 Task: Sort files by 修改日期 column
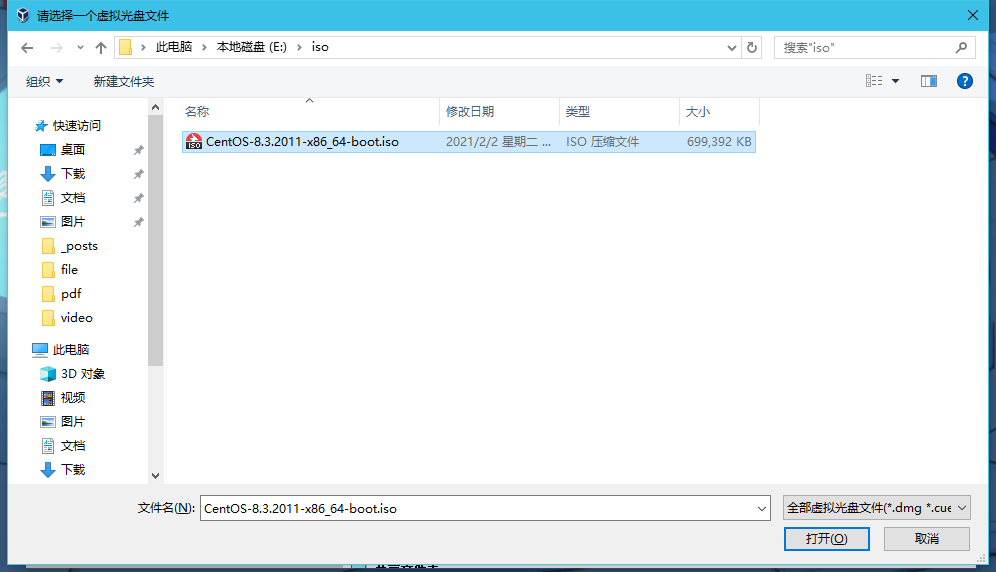pos(499,112)
